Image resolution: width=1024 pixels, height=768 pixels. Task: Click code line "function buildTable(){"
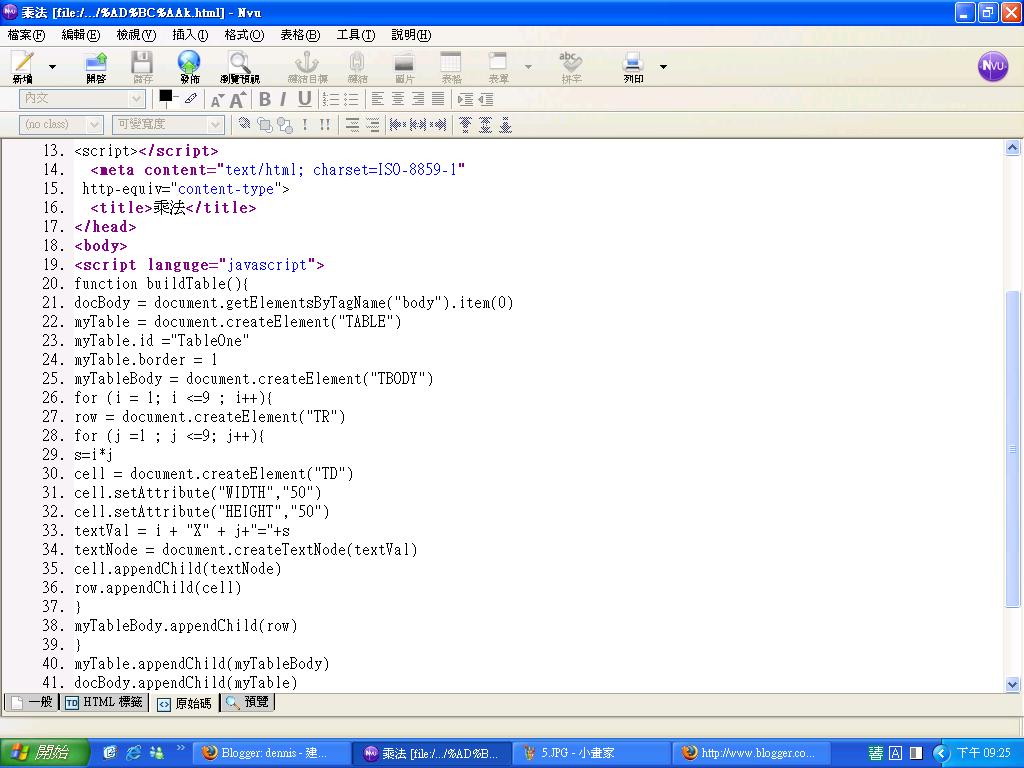pos(161,283)
